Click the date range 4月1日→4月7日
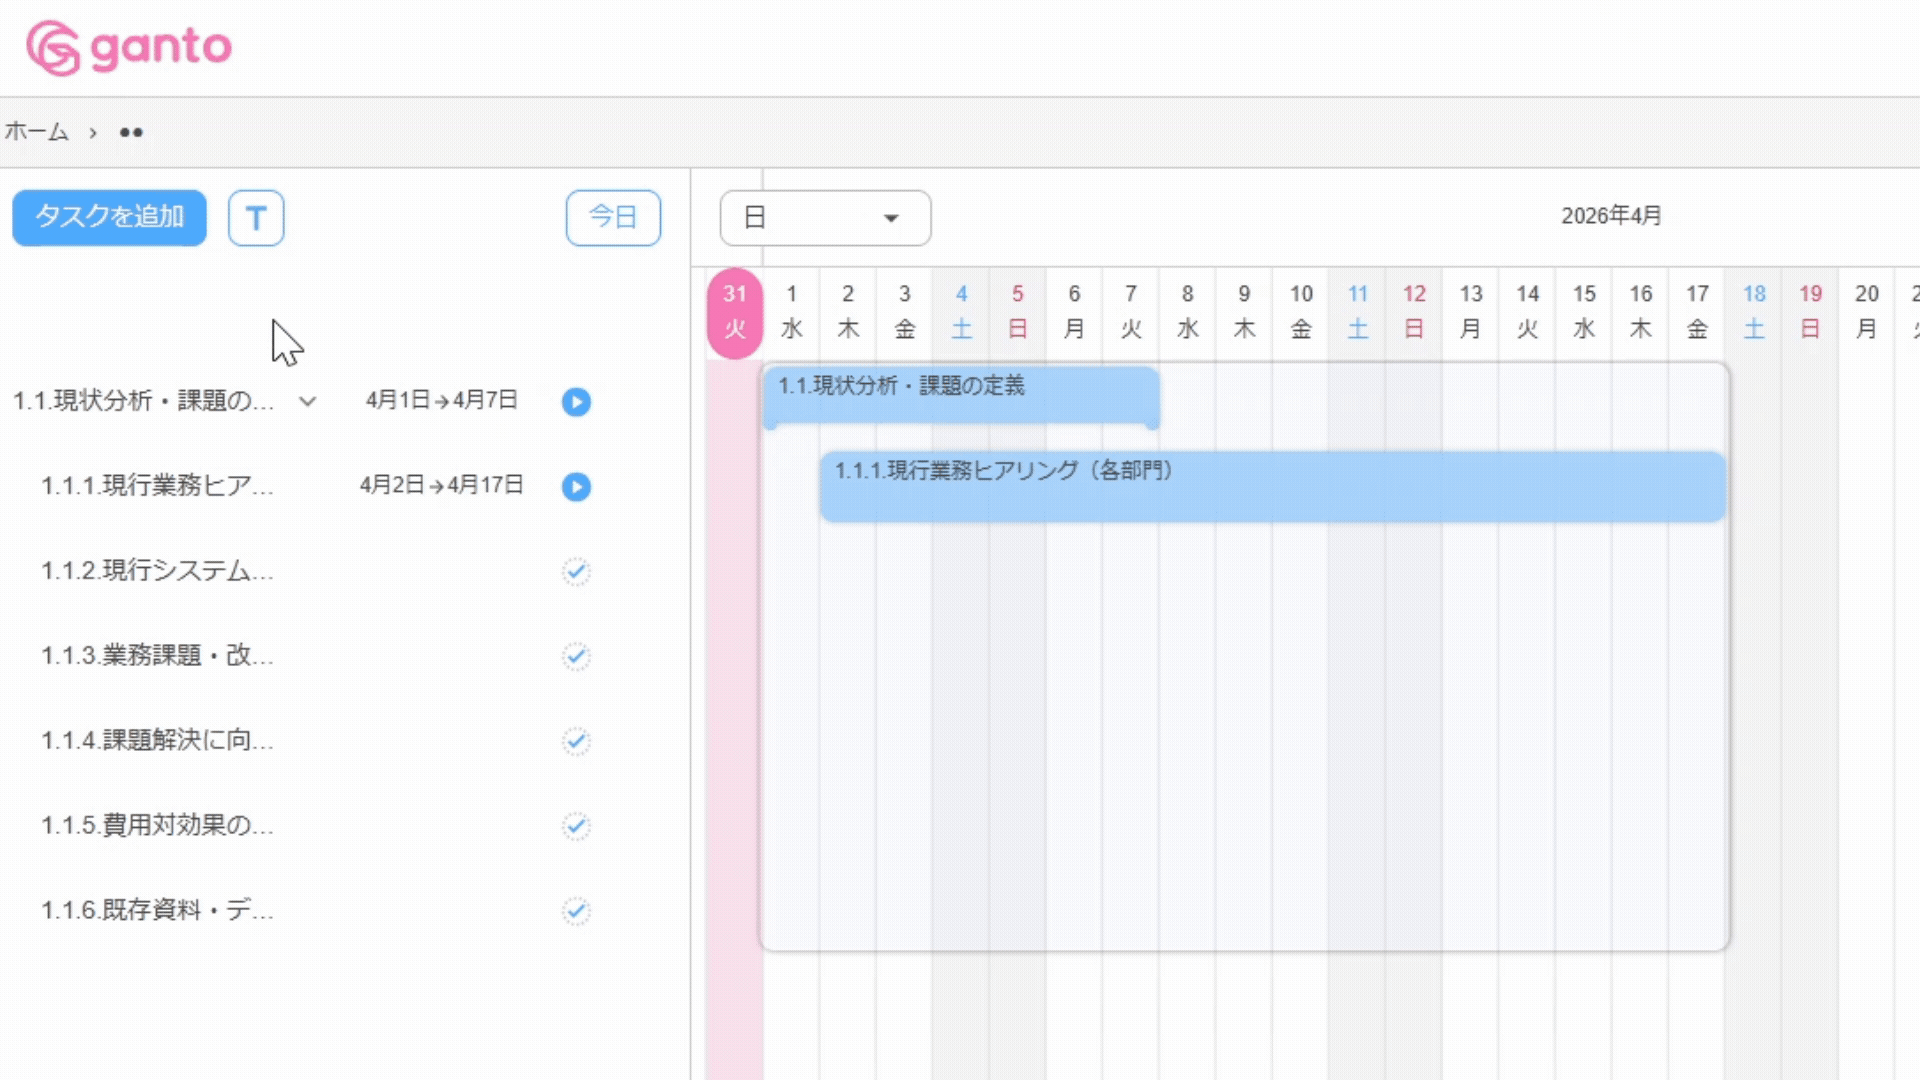Screen dimensions: 1920x1080 pos(443,400)
